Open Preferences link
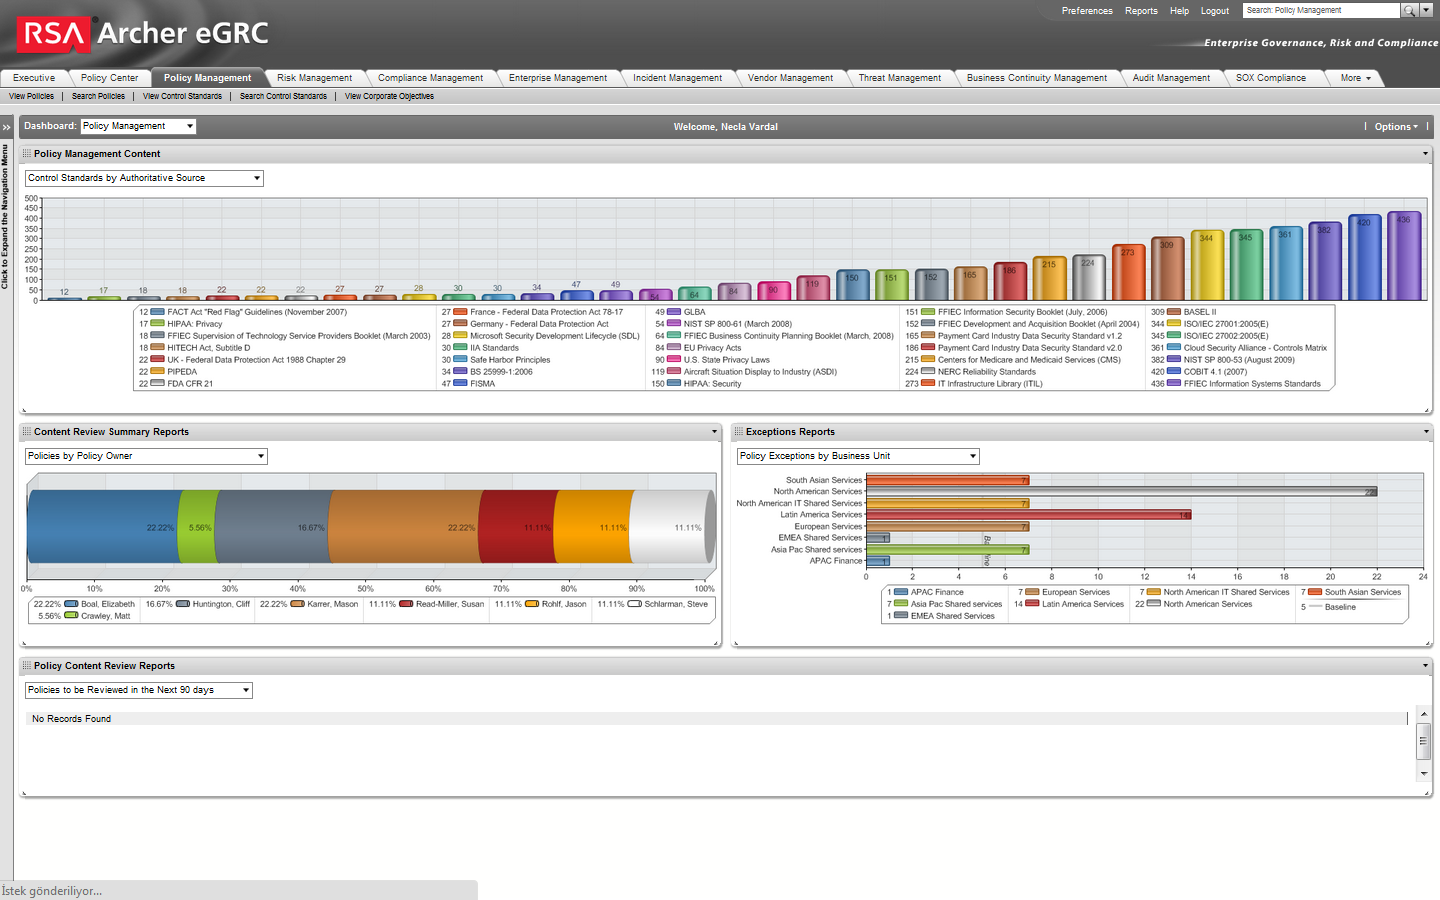Screen dimensions: 1440x900 [1087, 11]
